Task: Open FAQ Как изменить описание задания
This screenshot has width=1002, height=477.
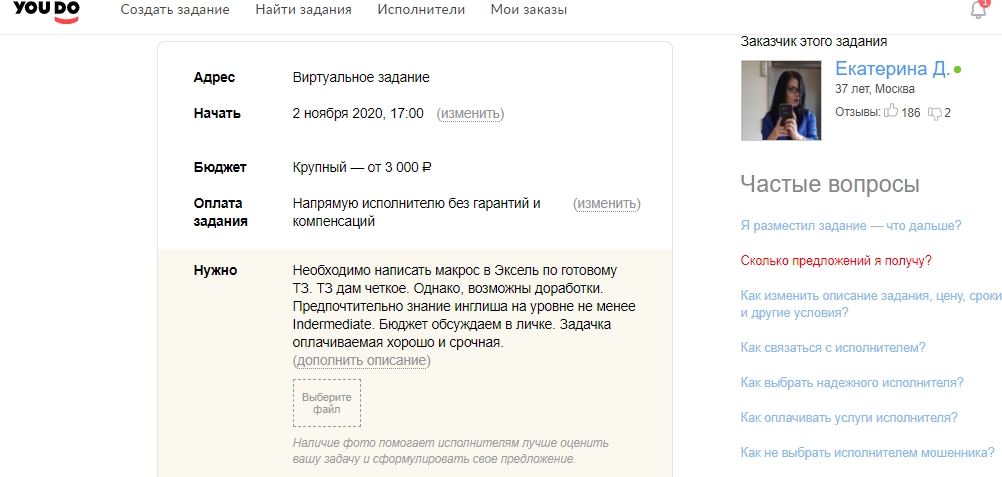Action: pyautogui.click(x=871, y=304)
